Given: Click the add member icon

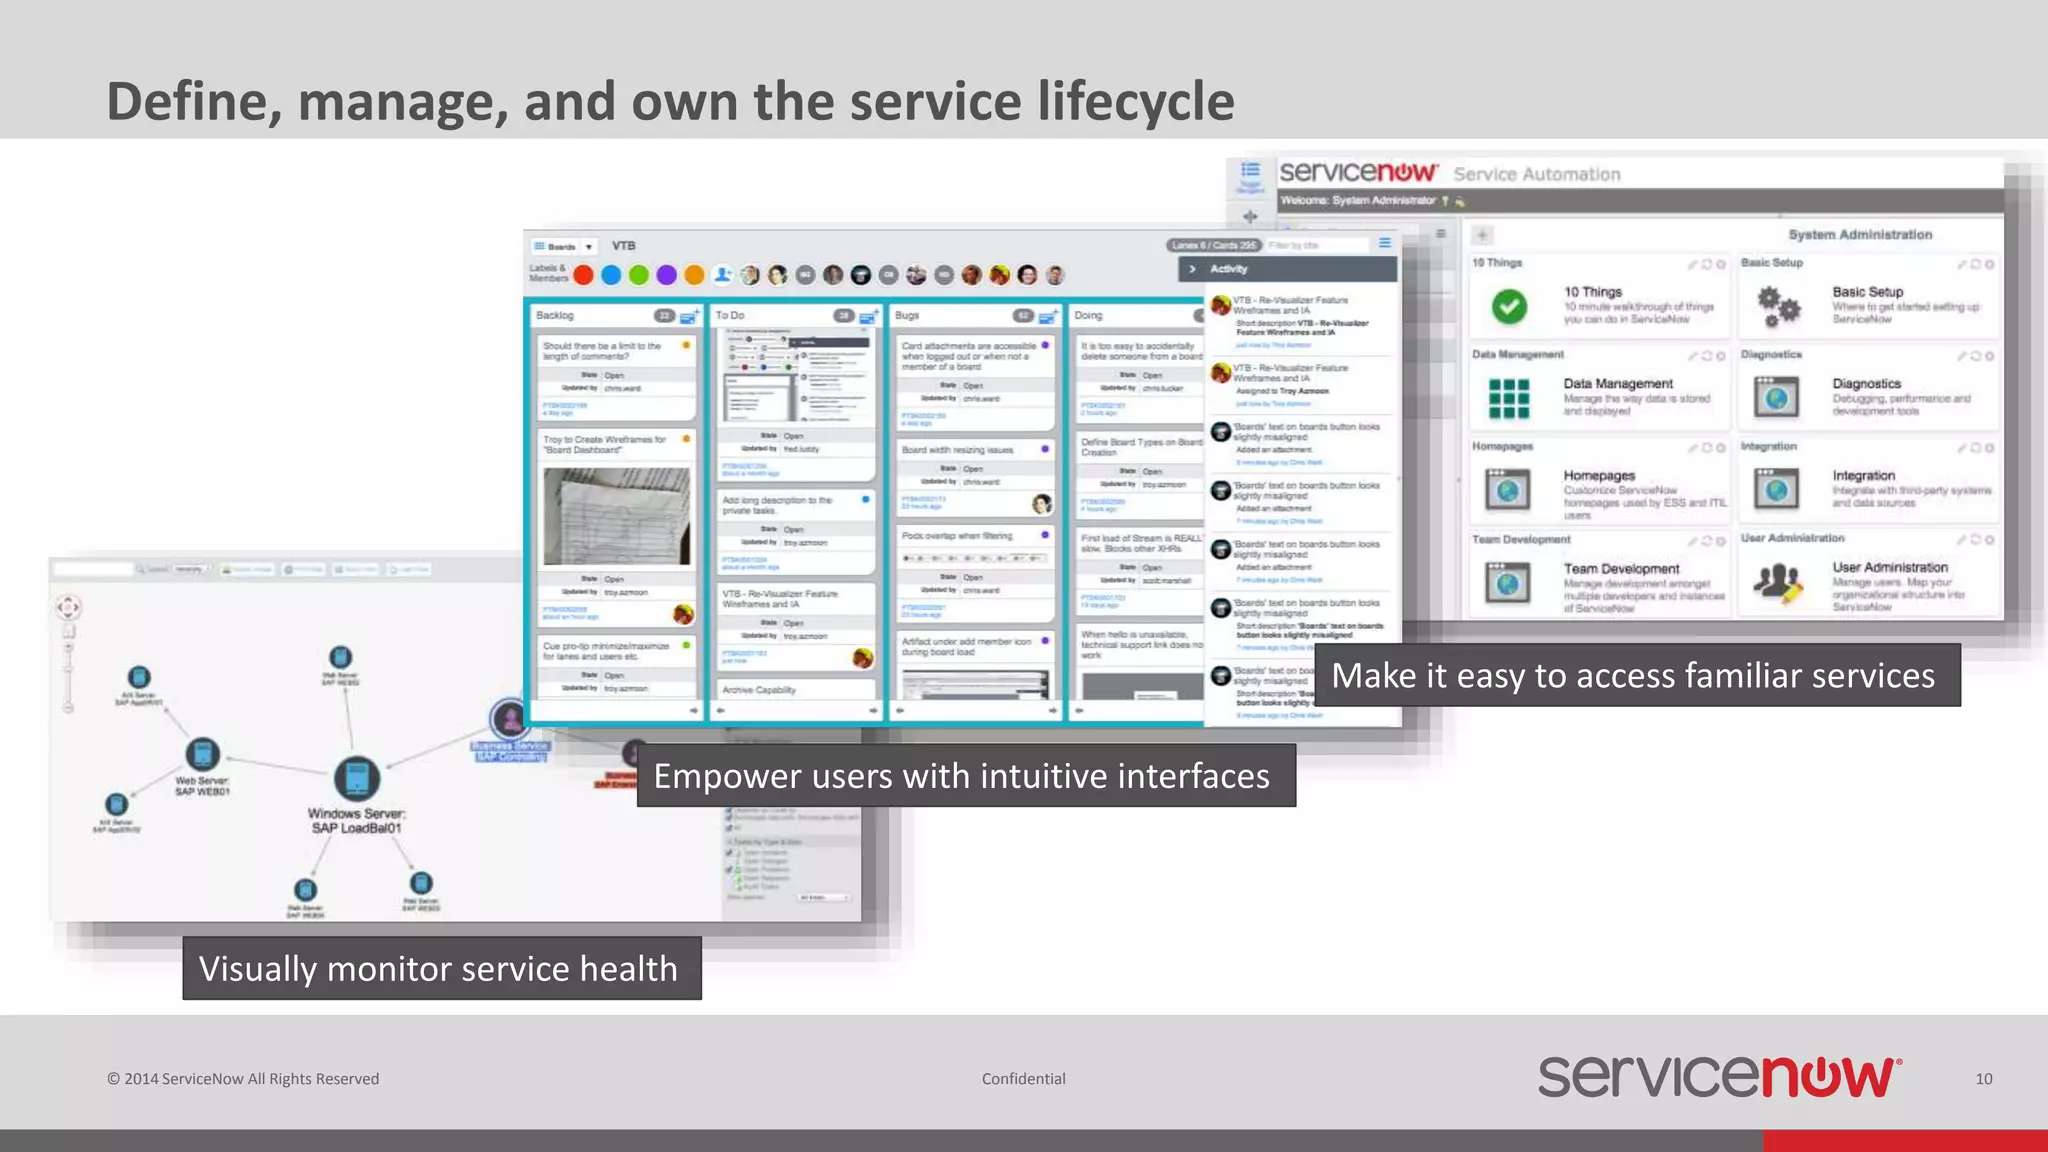Looking at the screenshot, I should [722, 275].
